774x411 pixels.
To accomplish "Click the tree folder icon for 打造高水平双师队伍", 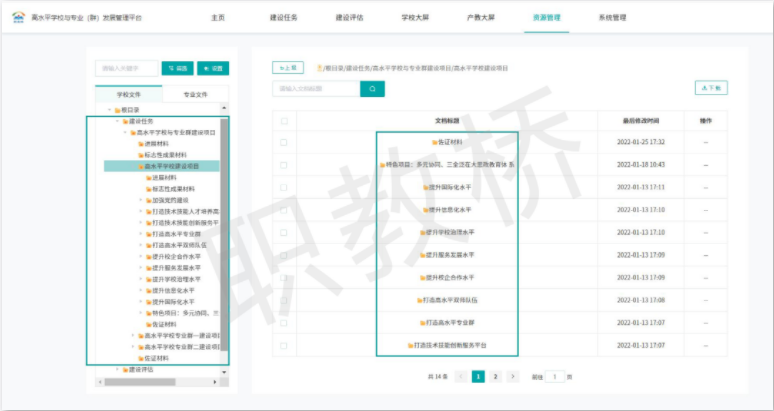I will (149, 245).
